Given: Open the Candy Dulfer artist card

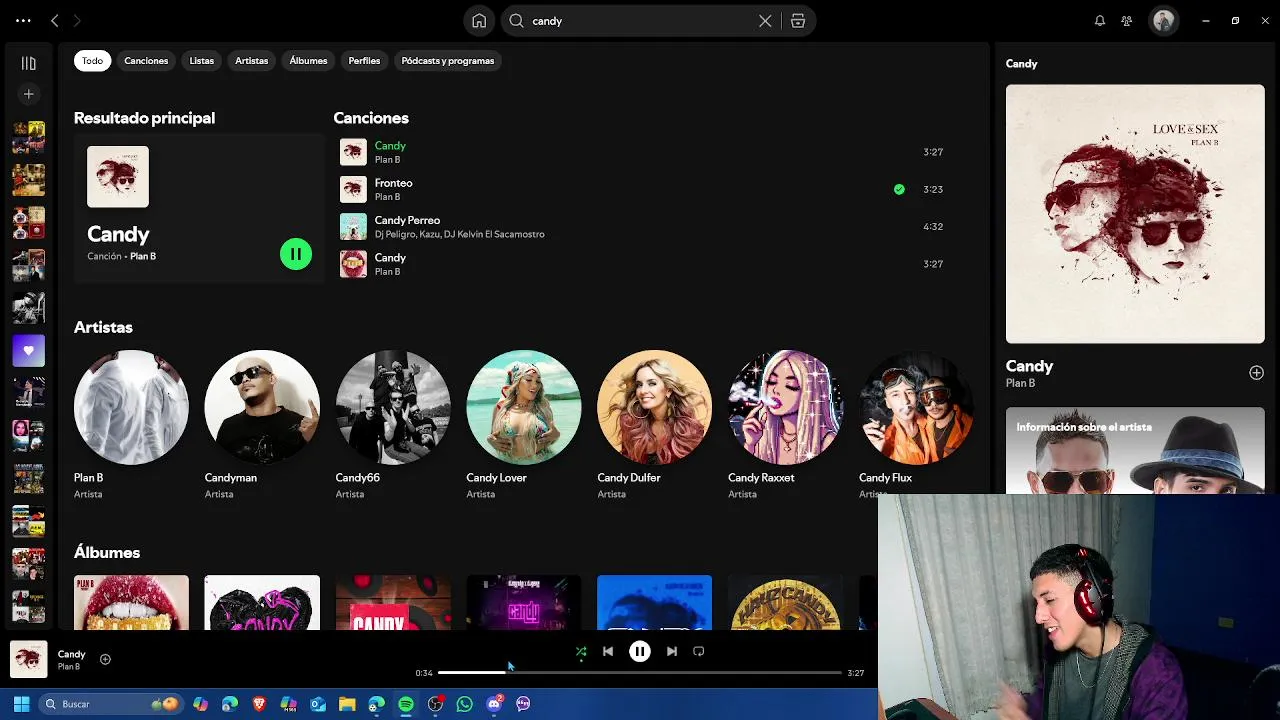Looking at the screenshot, I should click(655, 425).
